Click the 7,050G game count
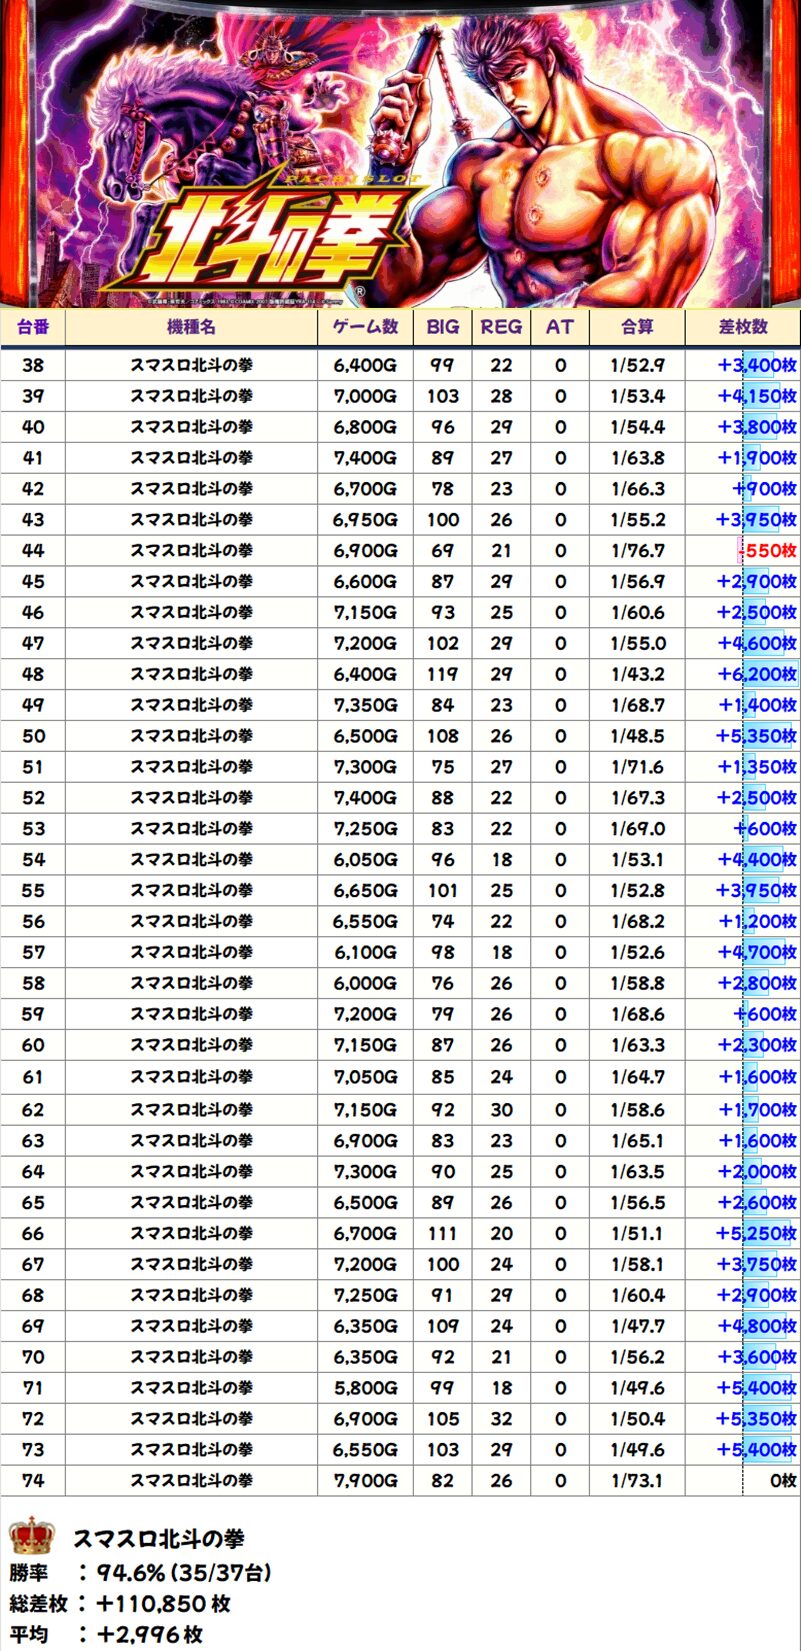Screen dimensions: 801x1651 click(x=365, y=1078)
